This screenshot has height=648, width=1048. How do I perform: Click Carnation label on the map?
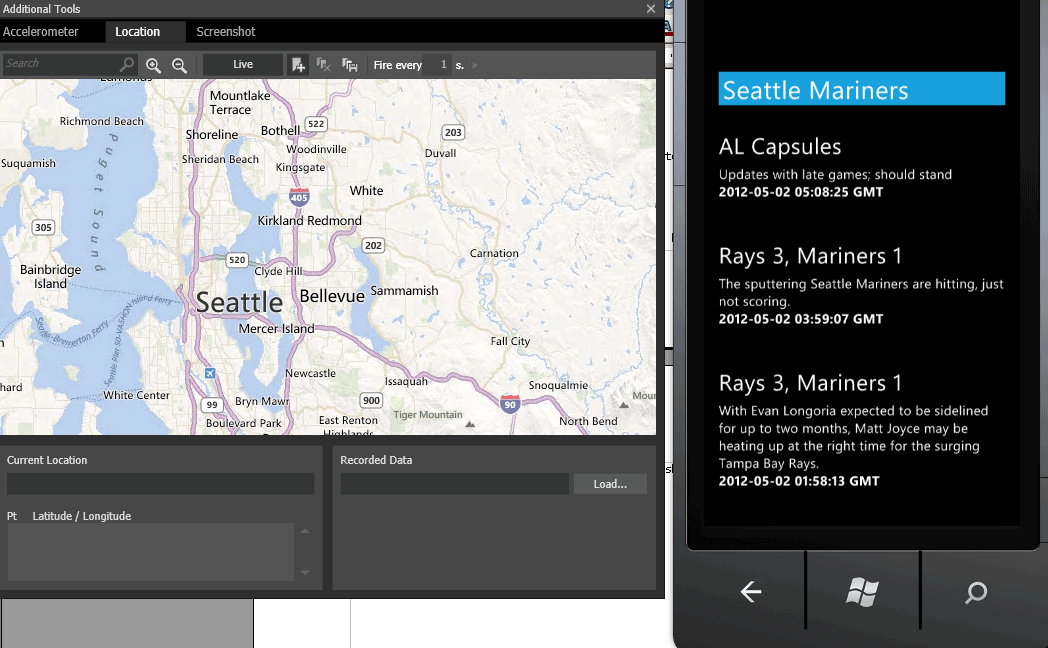click(x=494, y=253)
